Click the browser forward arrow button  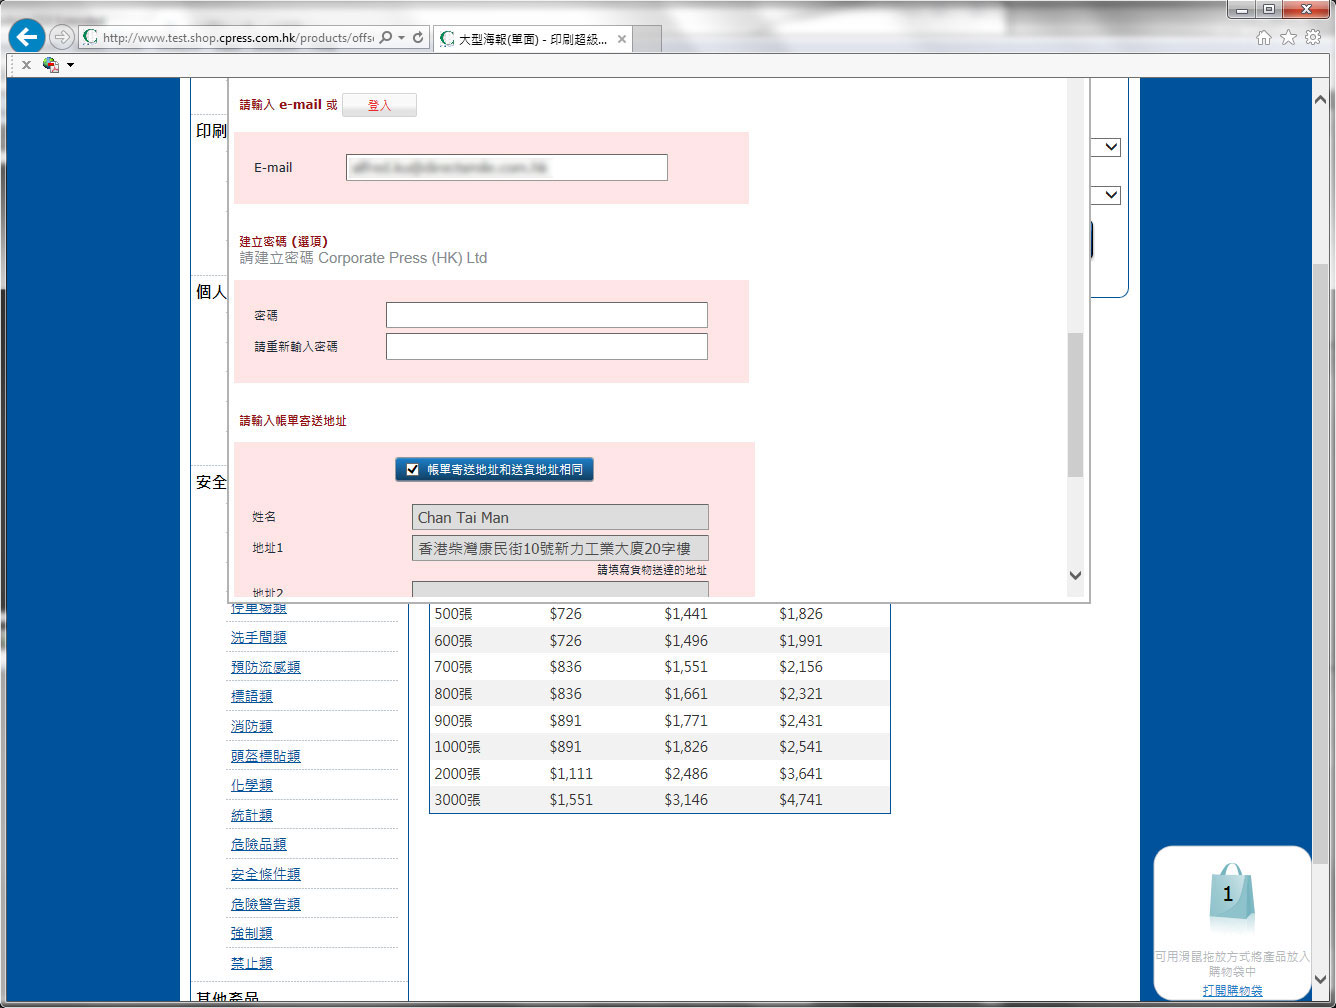(x=62, y=38)
